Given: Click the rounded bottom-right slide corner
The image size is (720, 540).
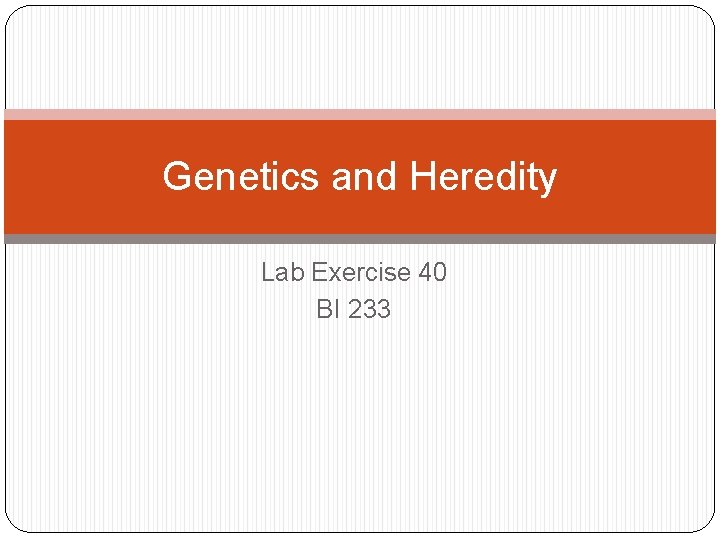Looking at the screenshot, I should pos(705,523).
